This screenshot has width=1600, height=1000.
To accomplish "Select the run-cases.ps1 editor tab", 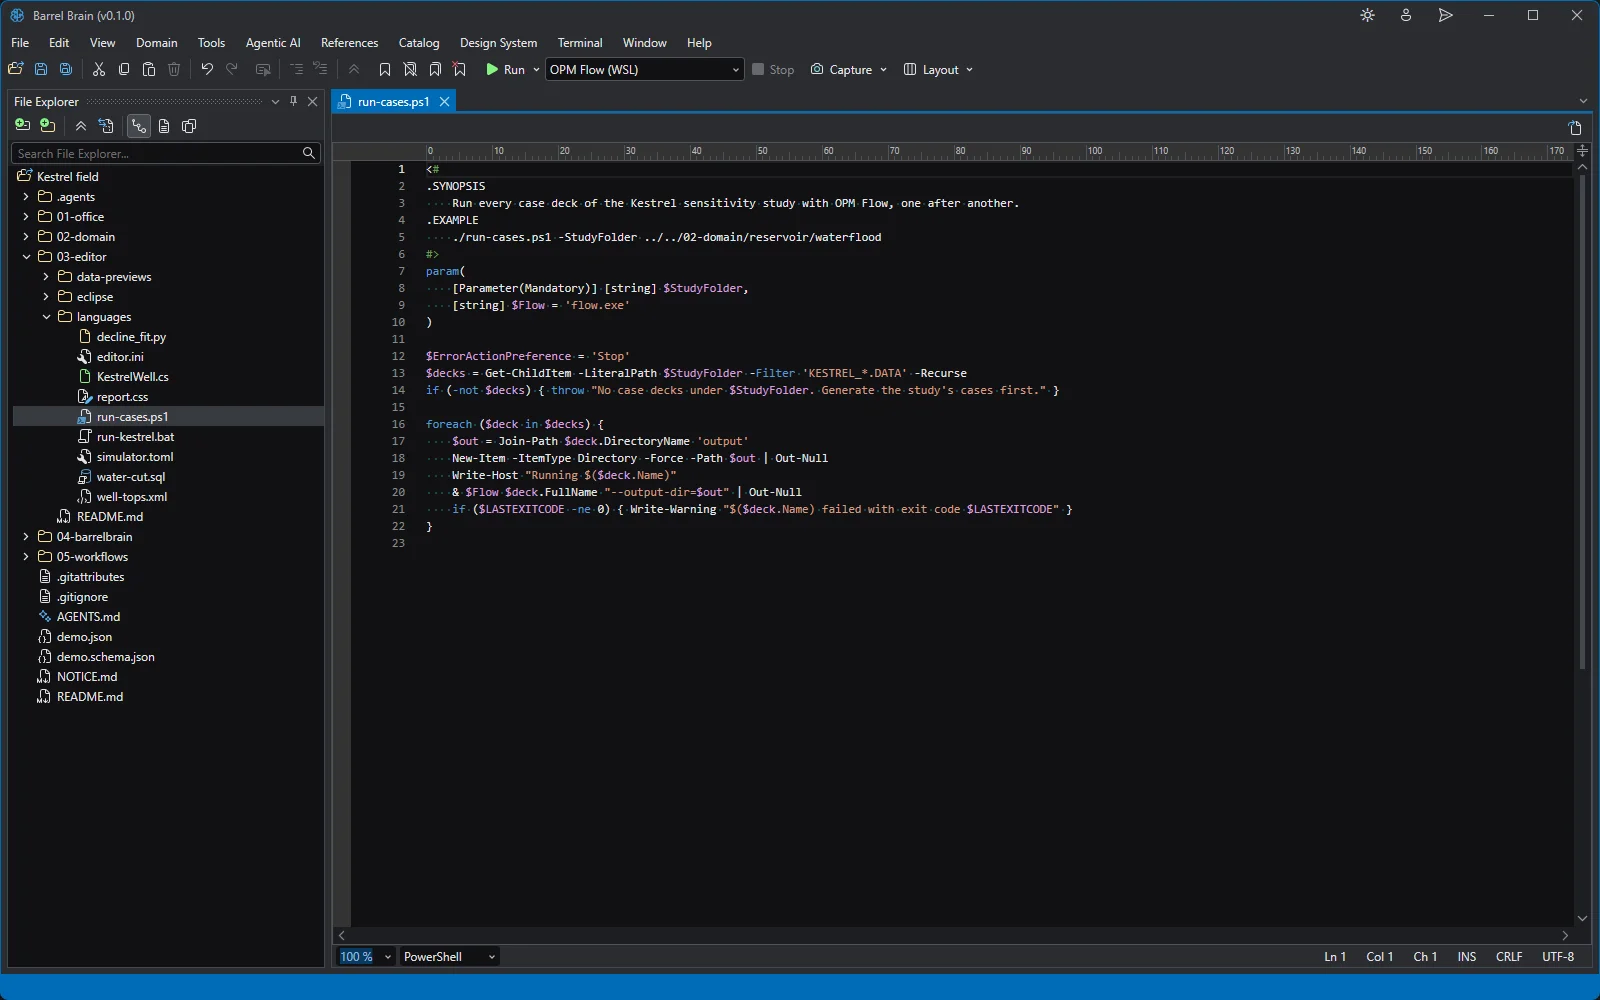I will (x=393, y=101).
